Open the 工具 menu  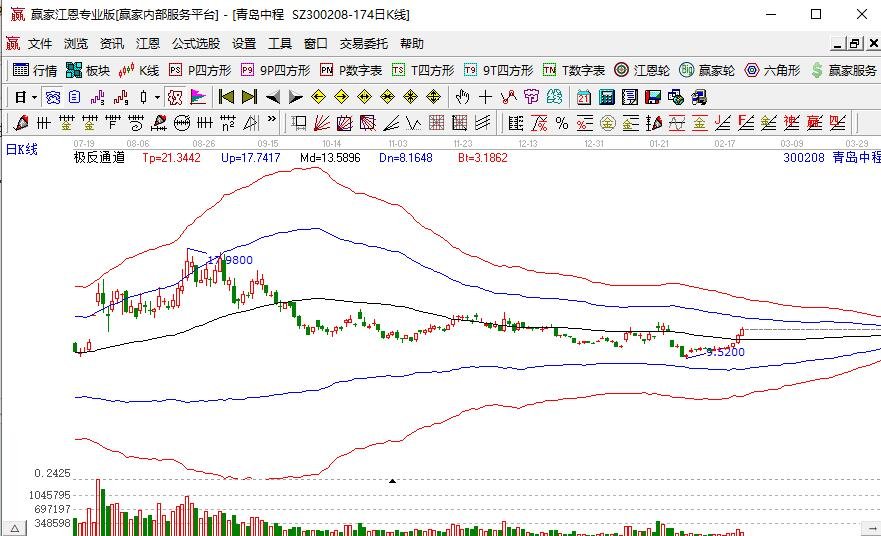(x=280, y=44)
